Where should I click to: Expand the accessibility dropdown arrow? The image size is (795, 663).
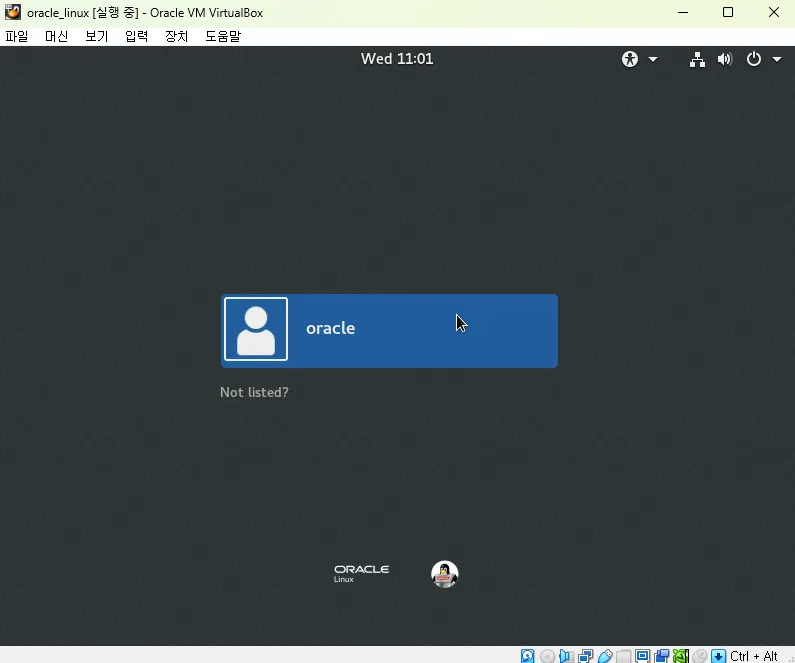point(653,59)
